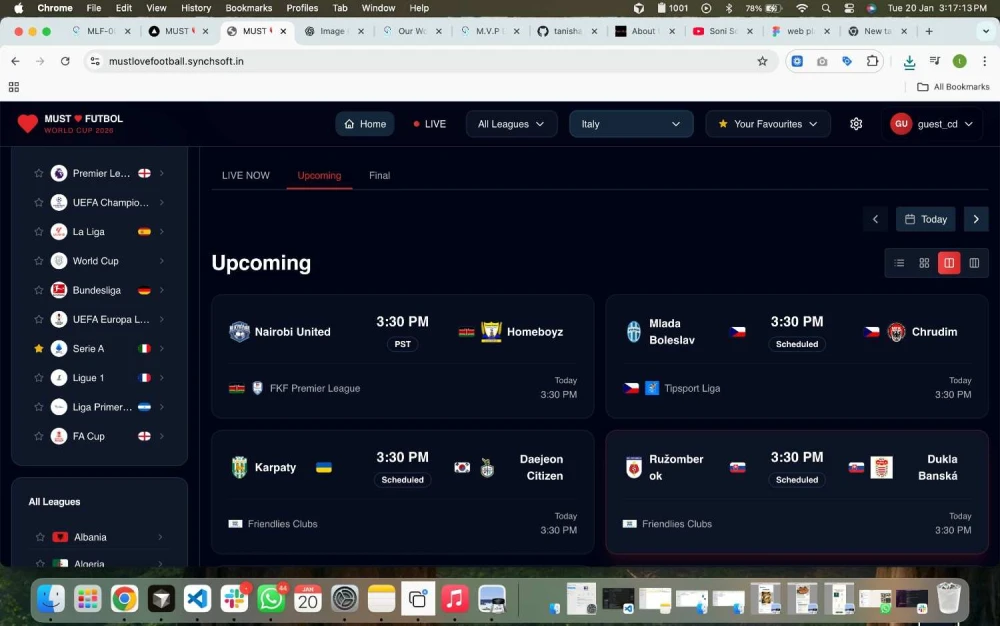Click the Today date button
This screenshot has height=626, width=1000.
[925, 219]
